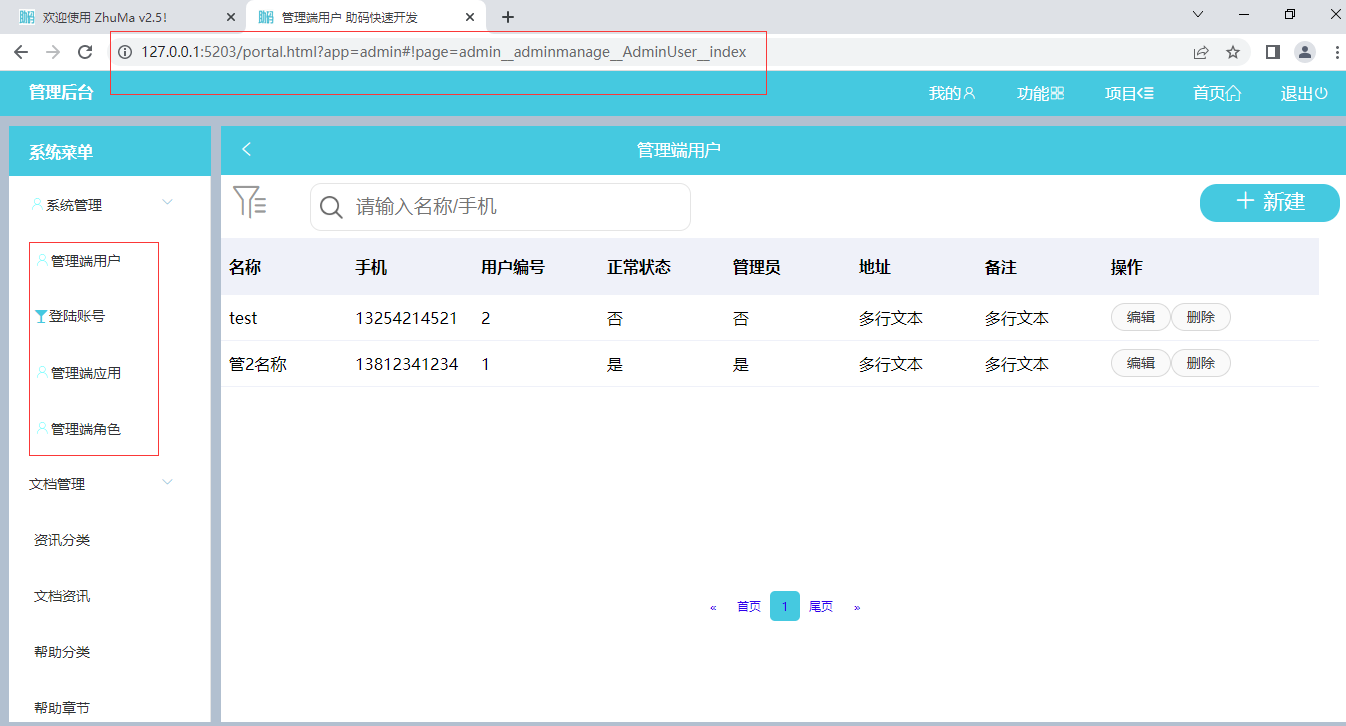Delete the test user row
The height and width of the screenshot is (726, 1346).
pos(1200,317)
